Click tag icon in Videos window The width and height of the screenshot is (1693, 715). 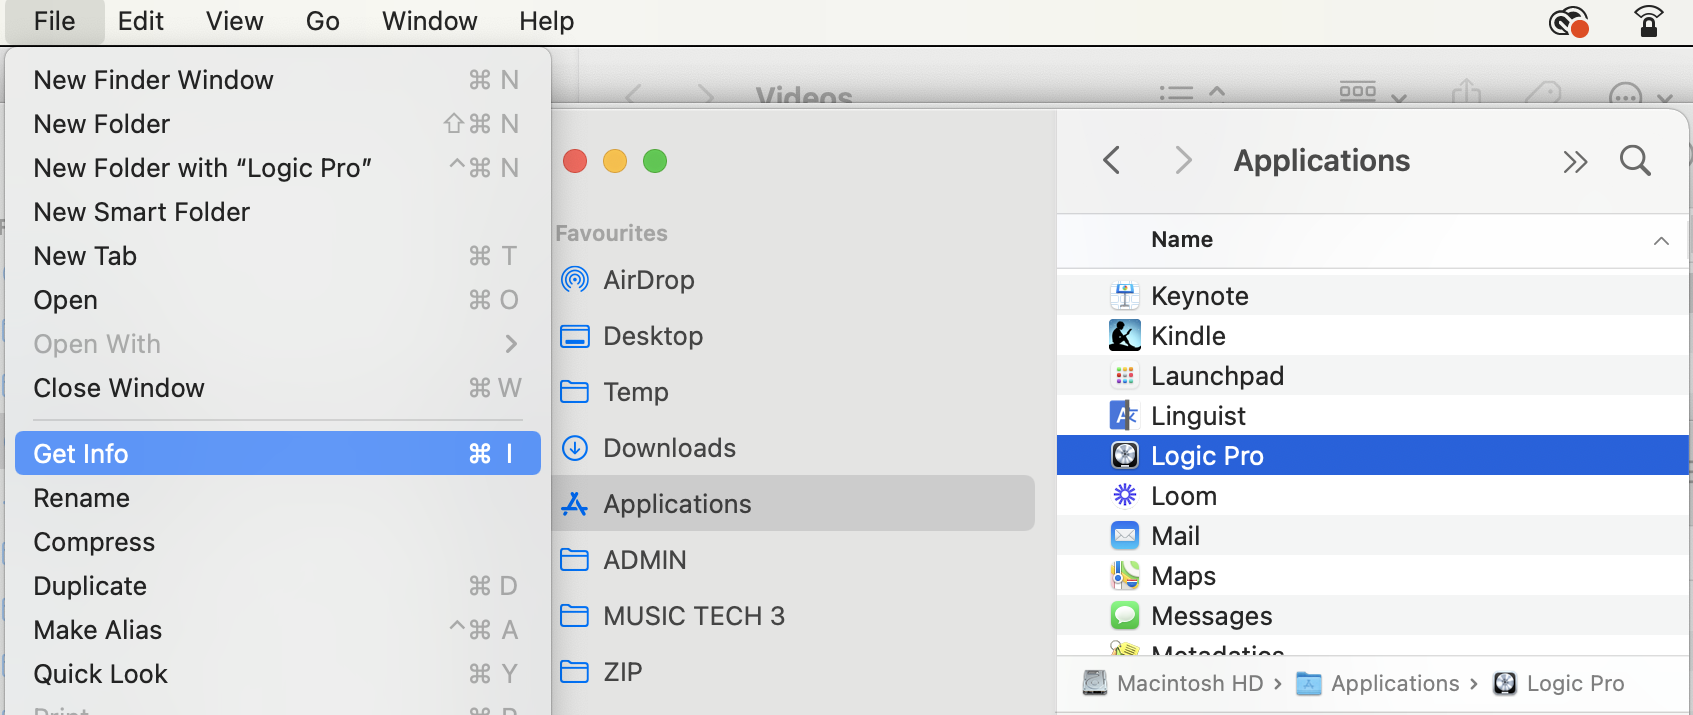(x=1544, y=93)
